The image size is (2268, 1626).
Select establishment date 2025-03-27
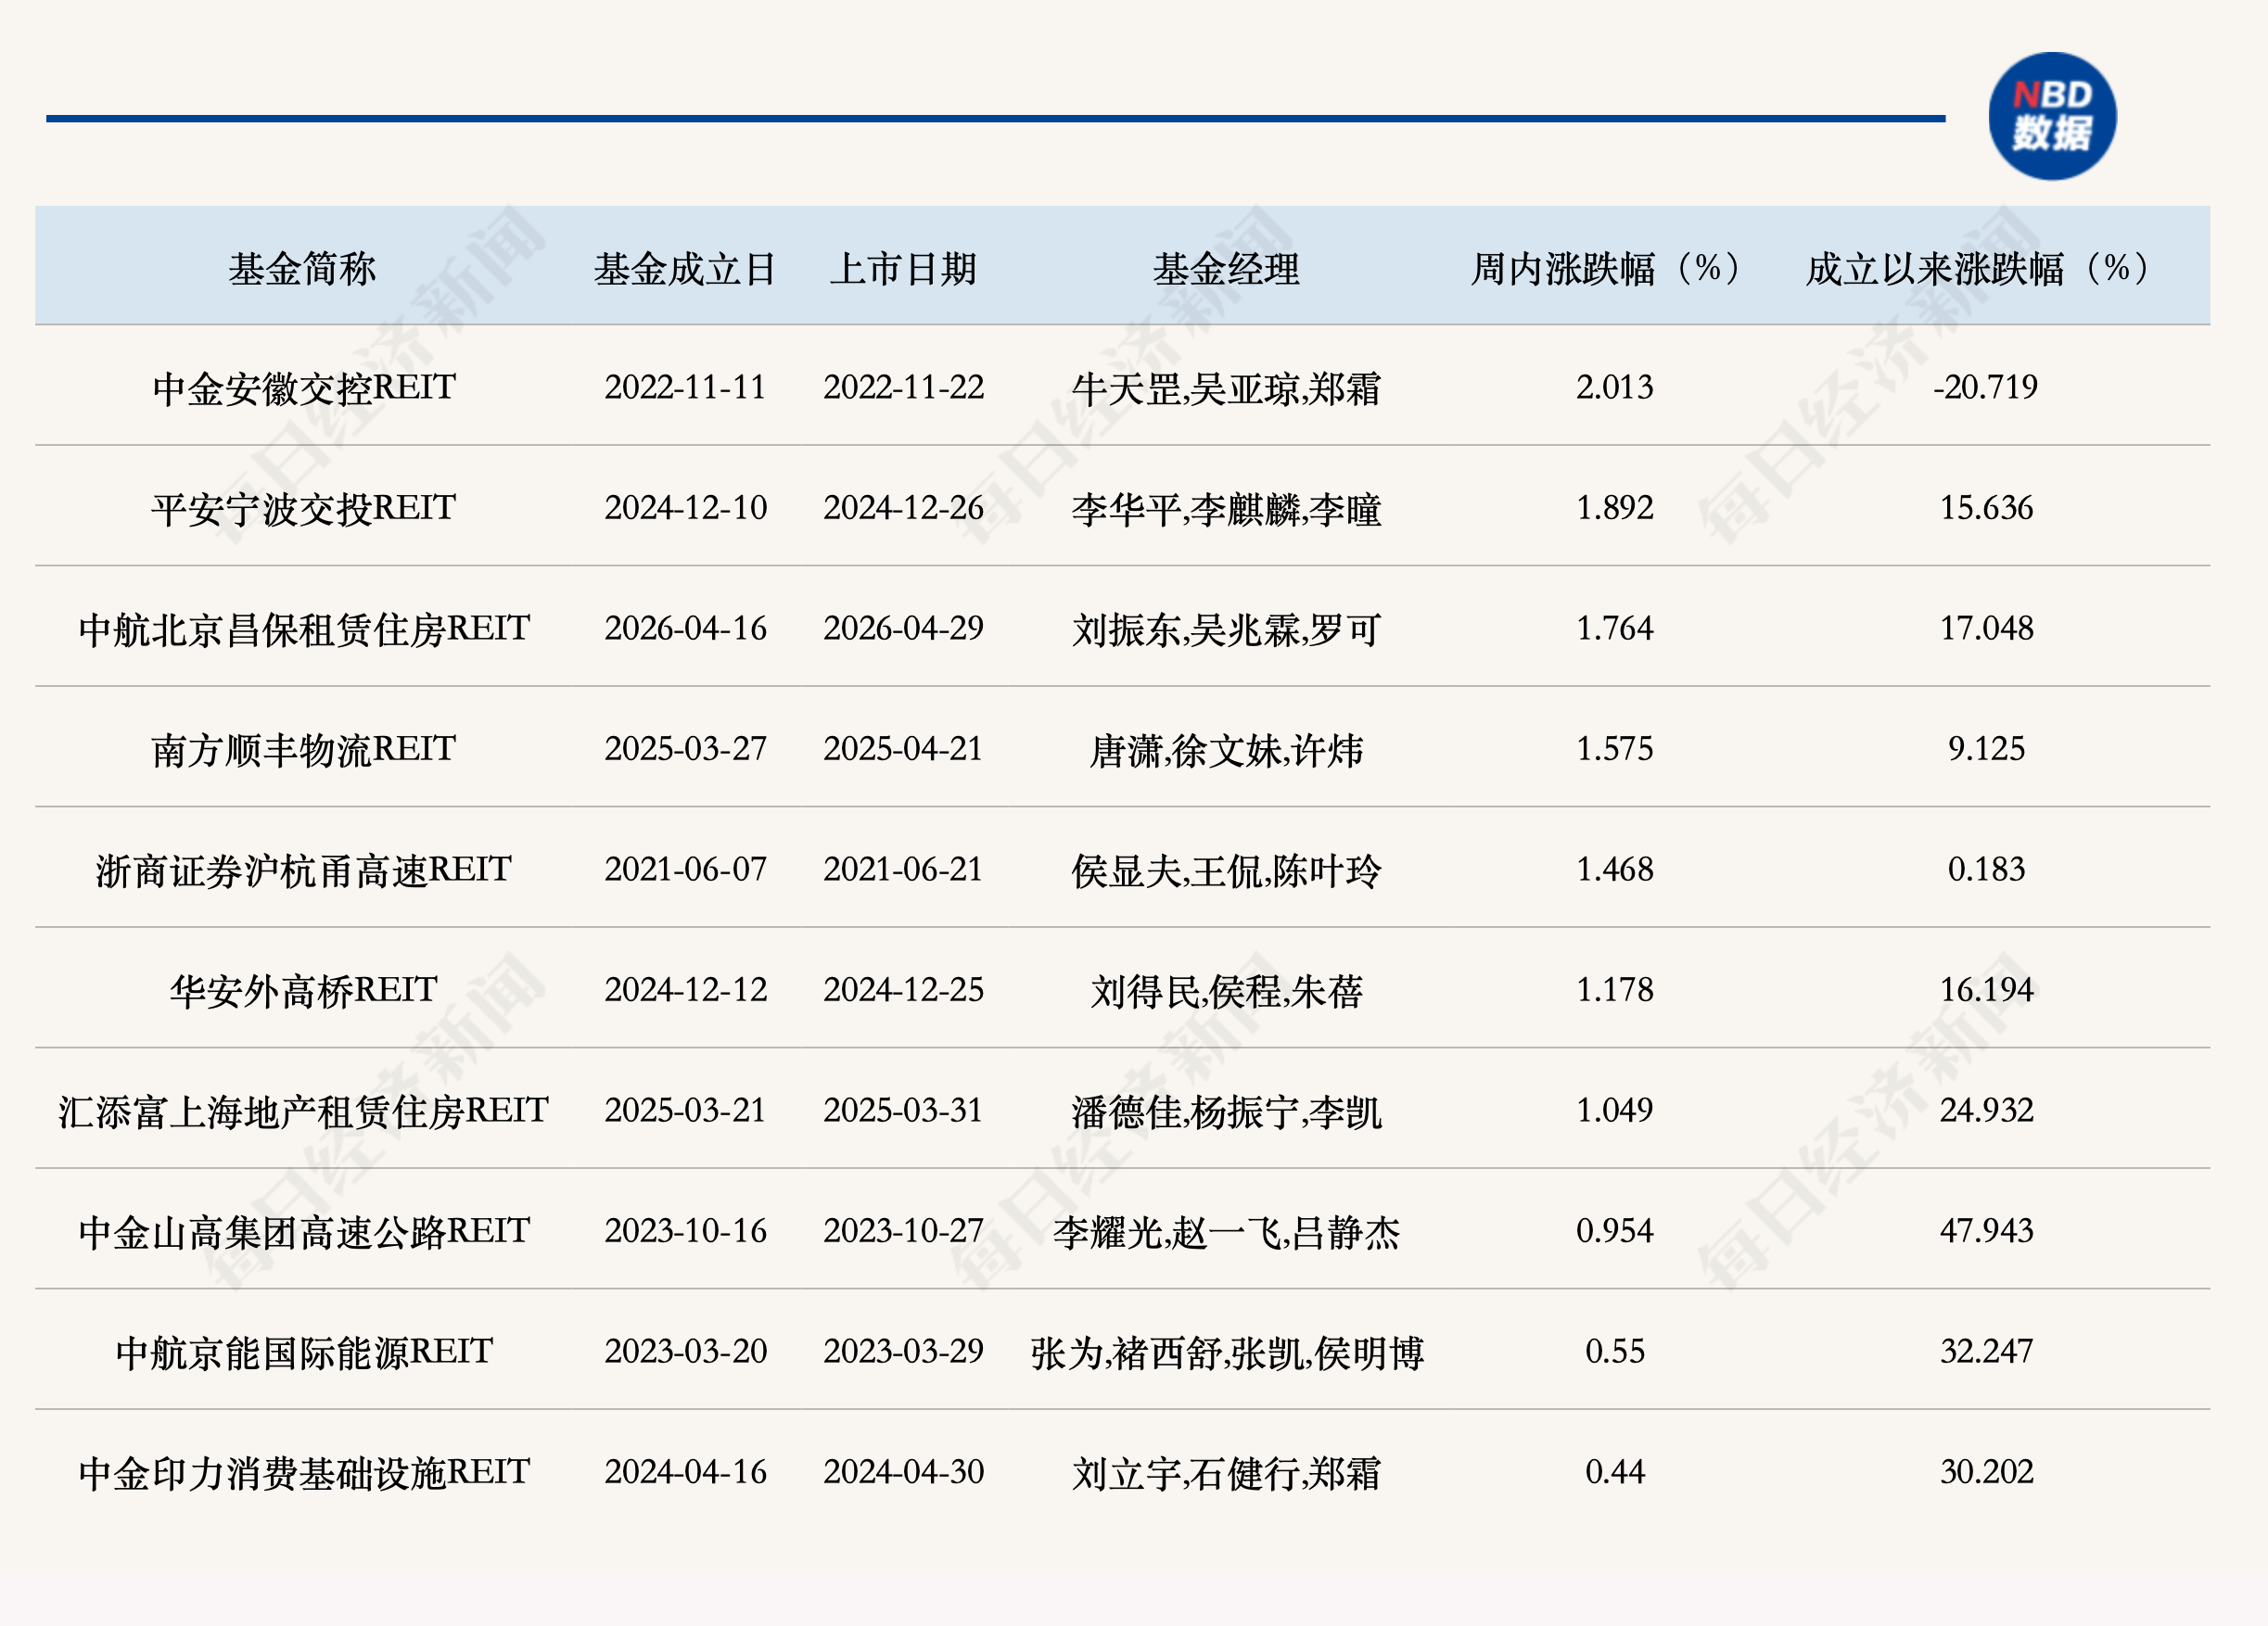(x=685, y=749)
